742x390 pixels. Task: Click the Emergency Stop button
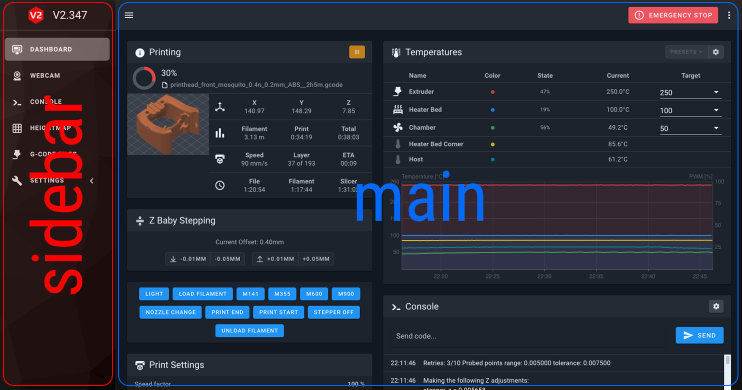click(673, 15)
